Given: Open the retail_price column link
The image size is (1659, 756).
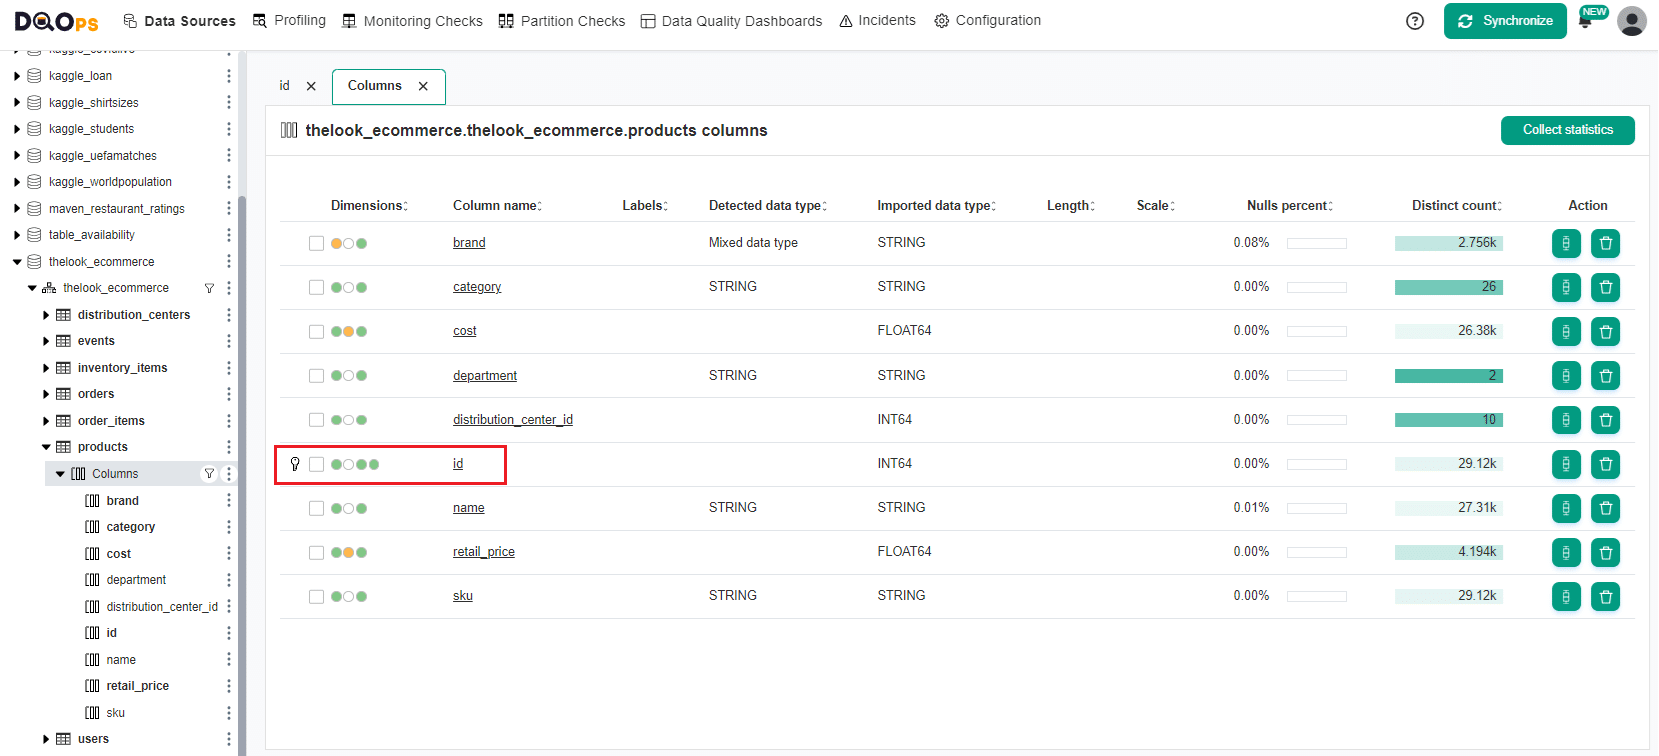Looking at the screenshot, I should point(484,552).
